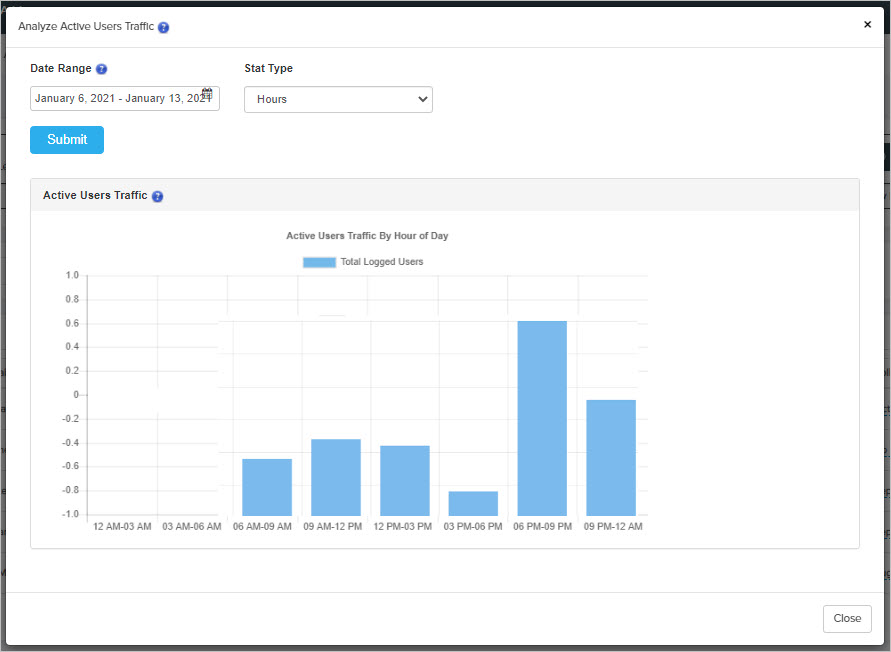Click the 12 AM-03 AM axis label

coord(122,527)
